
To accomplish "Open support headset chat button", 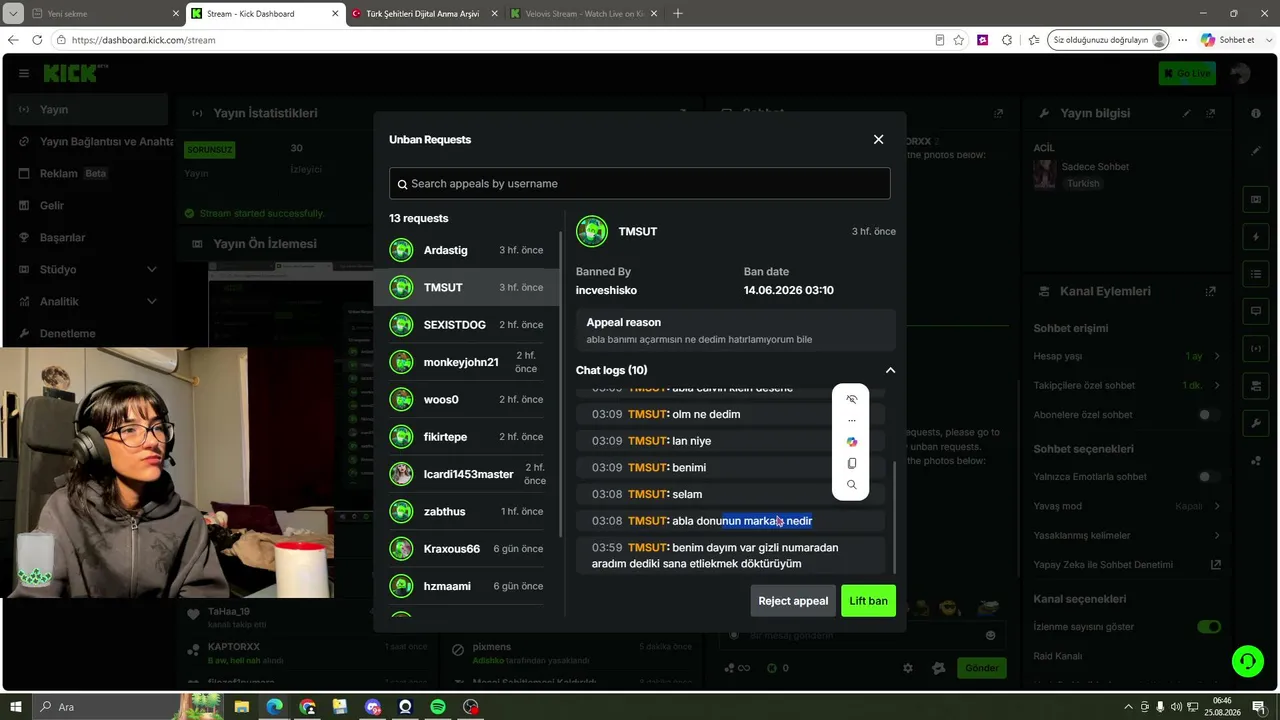I will pos(1247,661).
